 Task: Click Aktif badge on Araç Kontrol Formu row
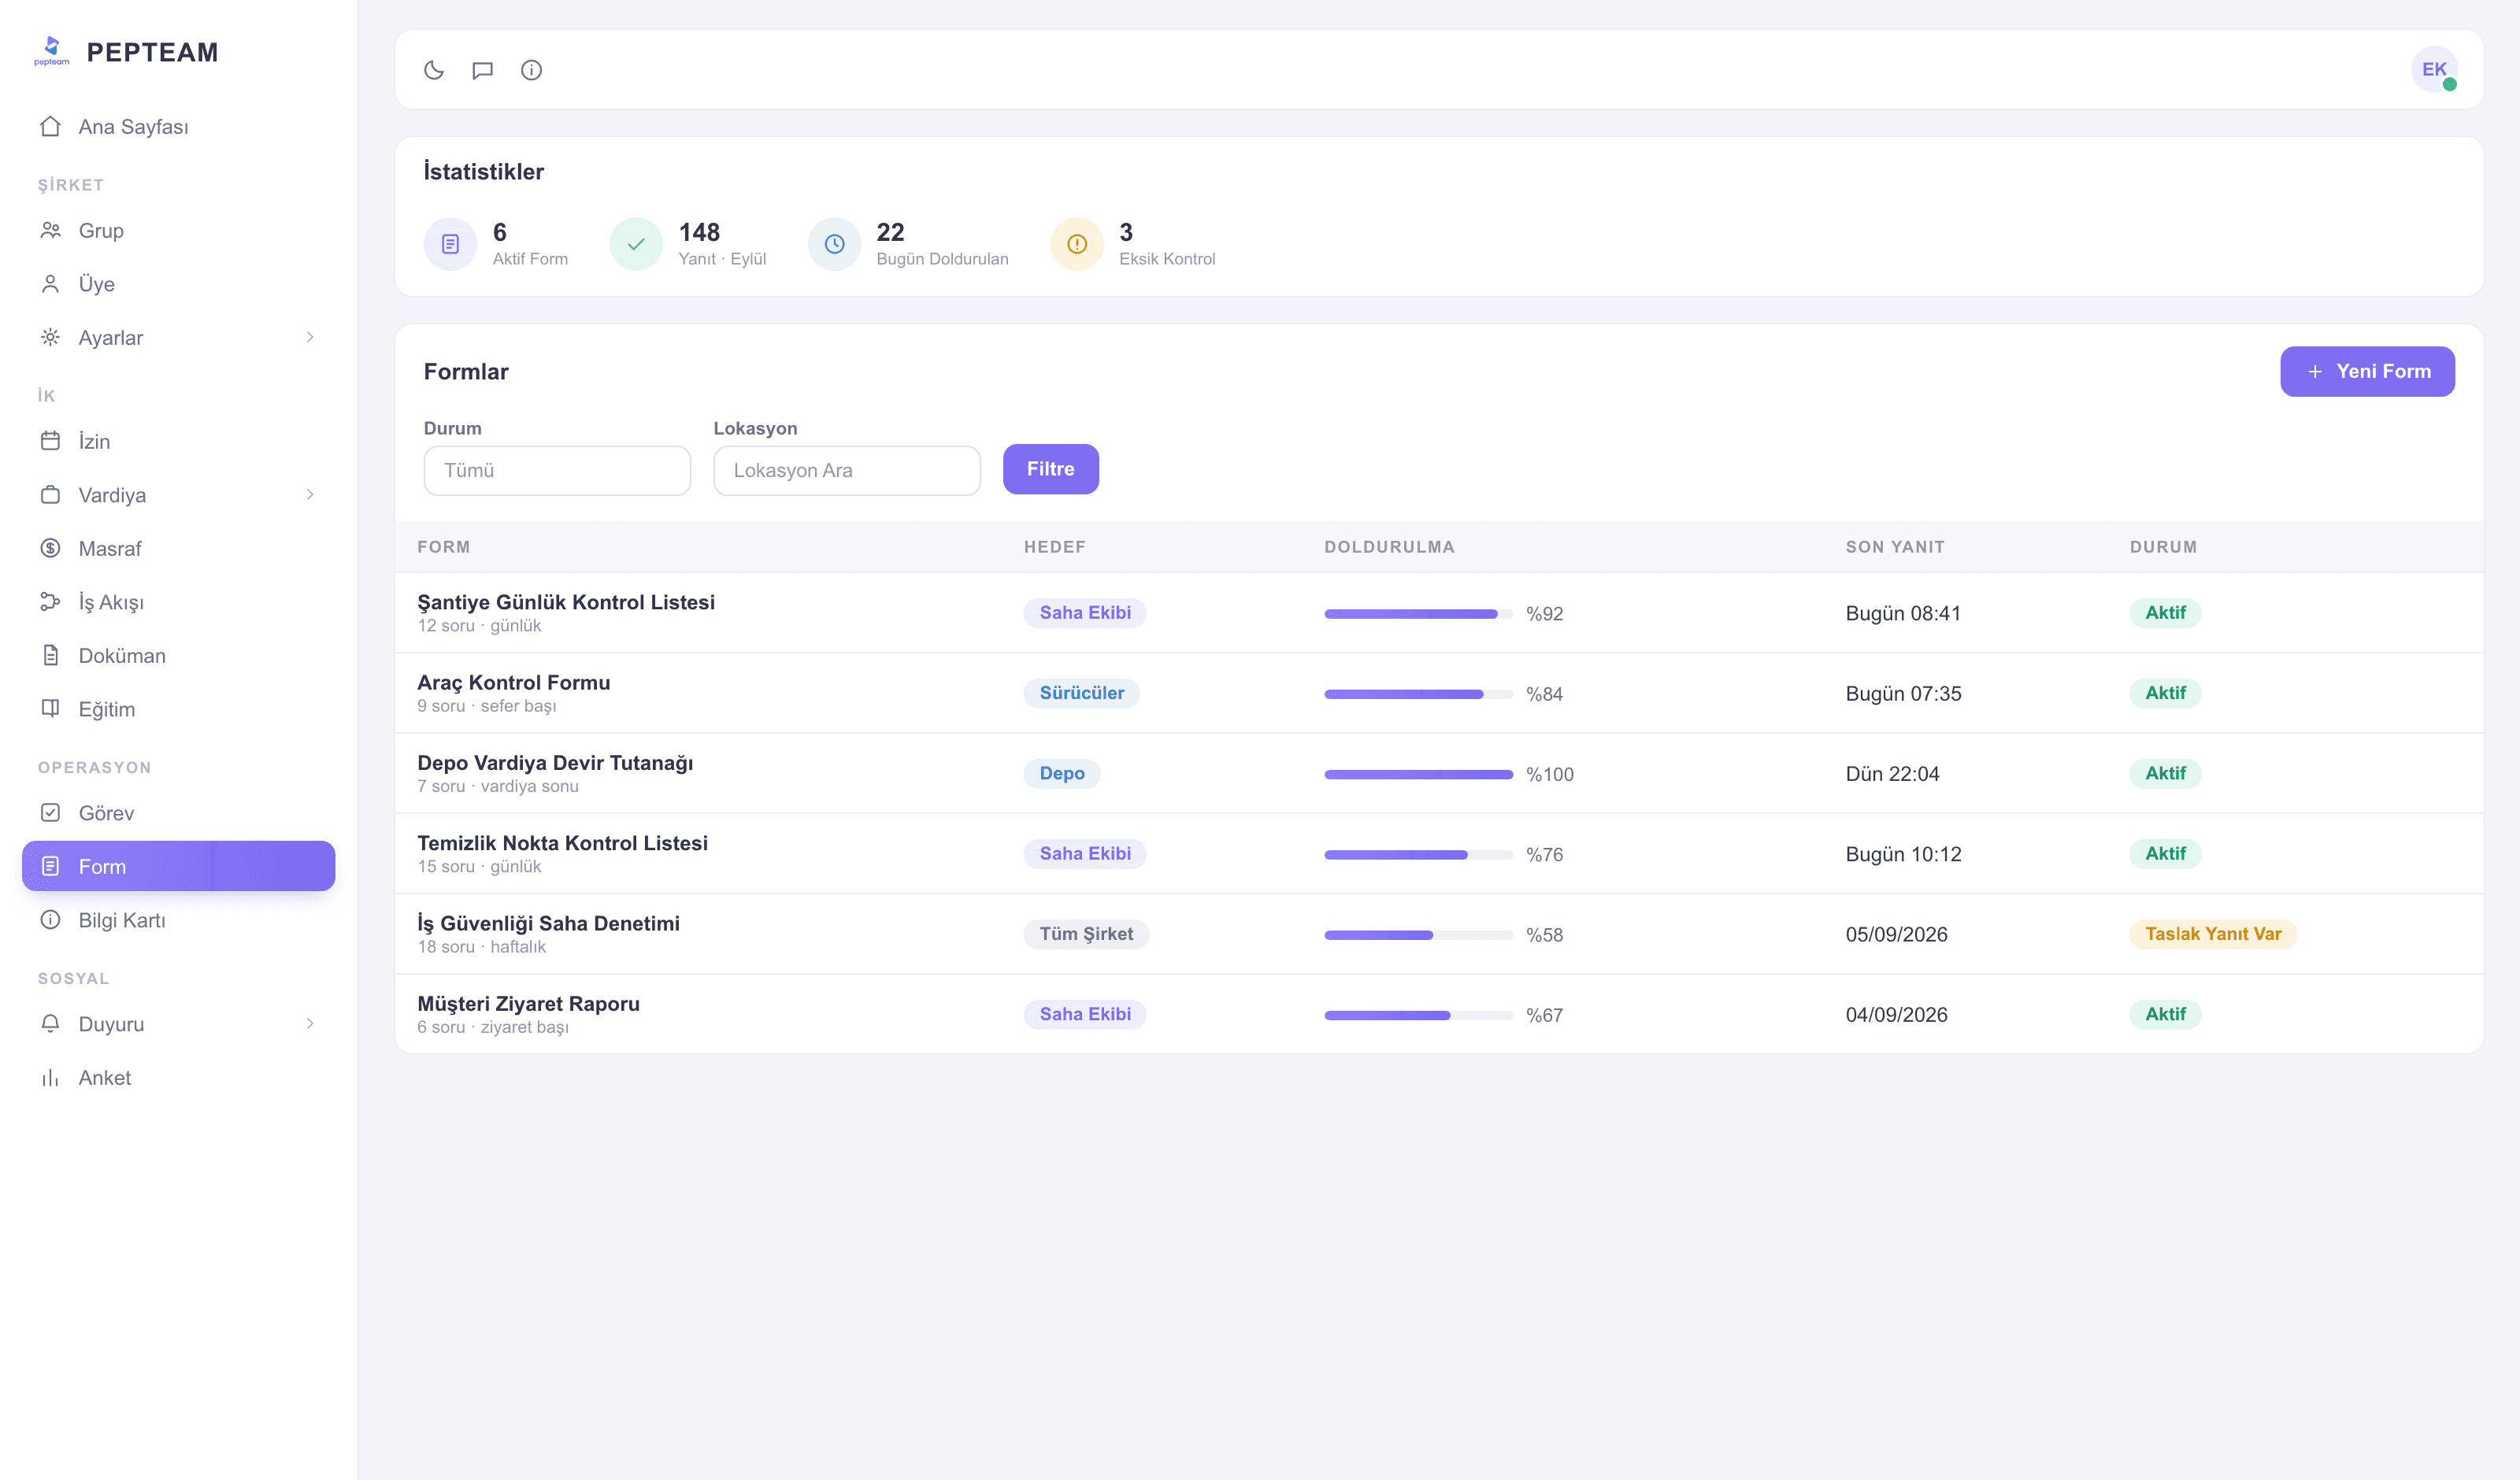click(2165, 692)
